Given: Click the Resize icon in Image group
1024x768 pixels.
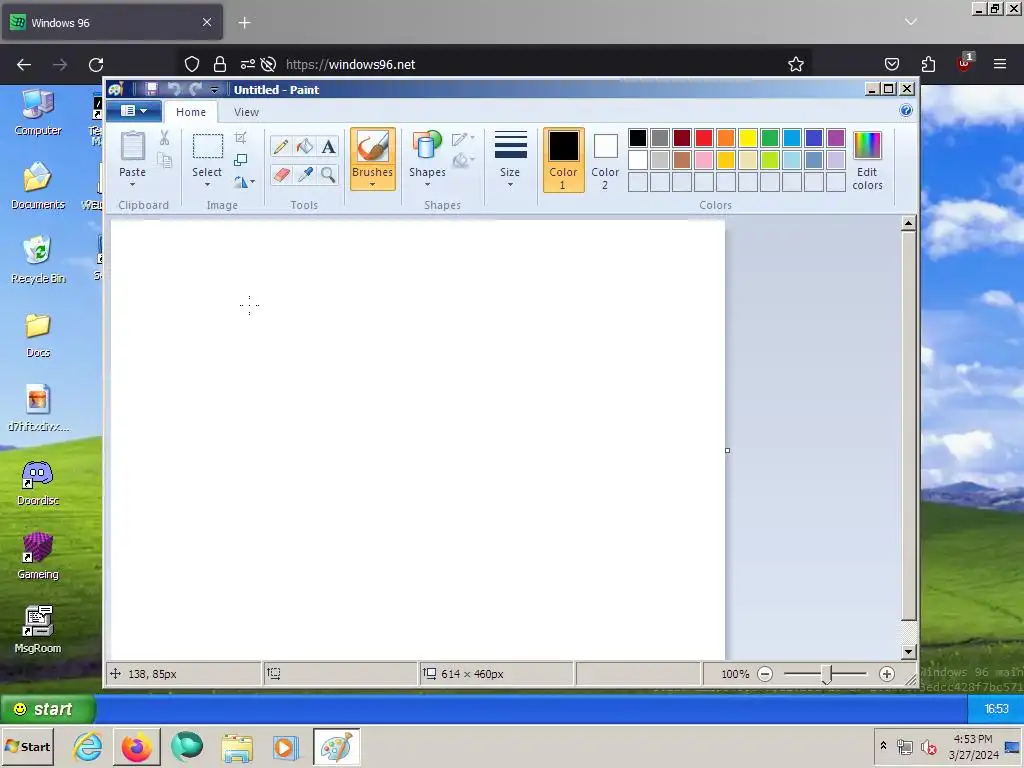Looking at the screenshot, I should click(240, 160).
